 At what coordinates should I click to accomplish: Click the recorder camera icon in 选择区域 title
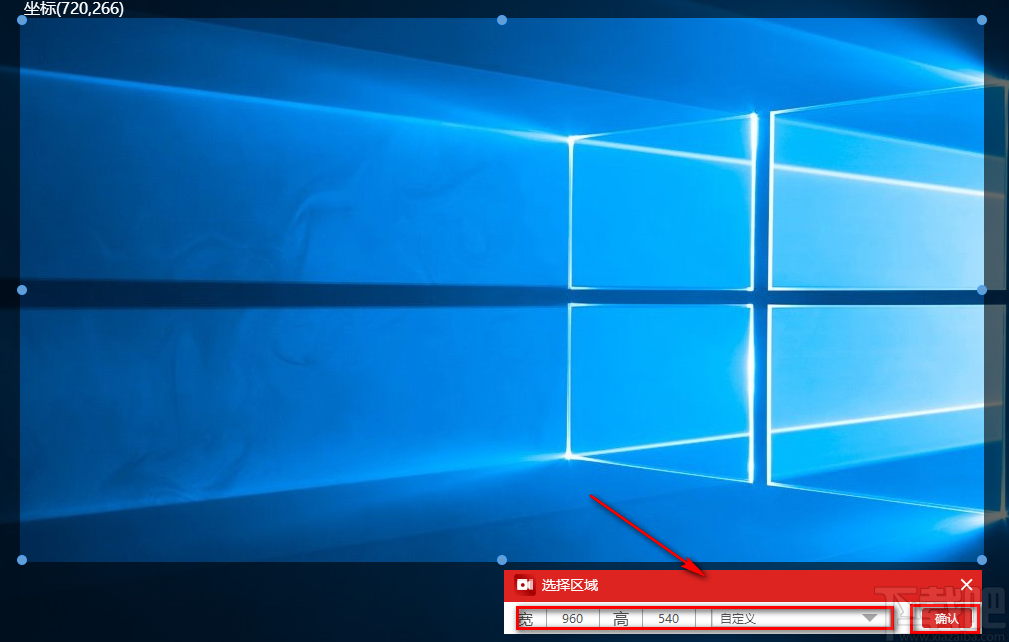coord(525,585)
